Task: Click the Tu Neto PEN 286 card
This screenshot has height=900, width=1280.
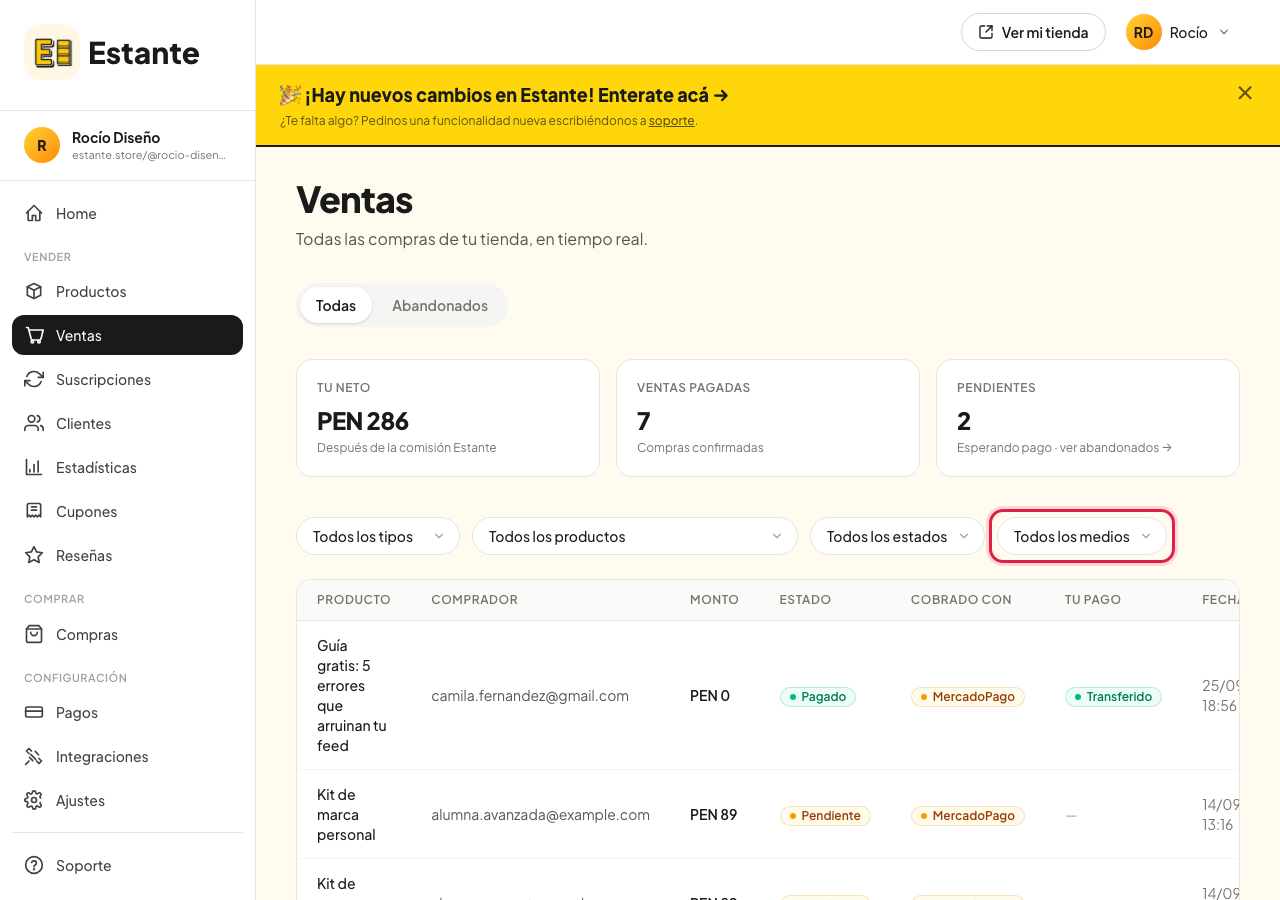Action: click(x=448, y=418)
